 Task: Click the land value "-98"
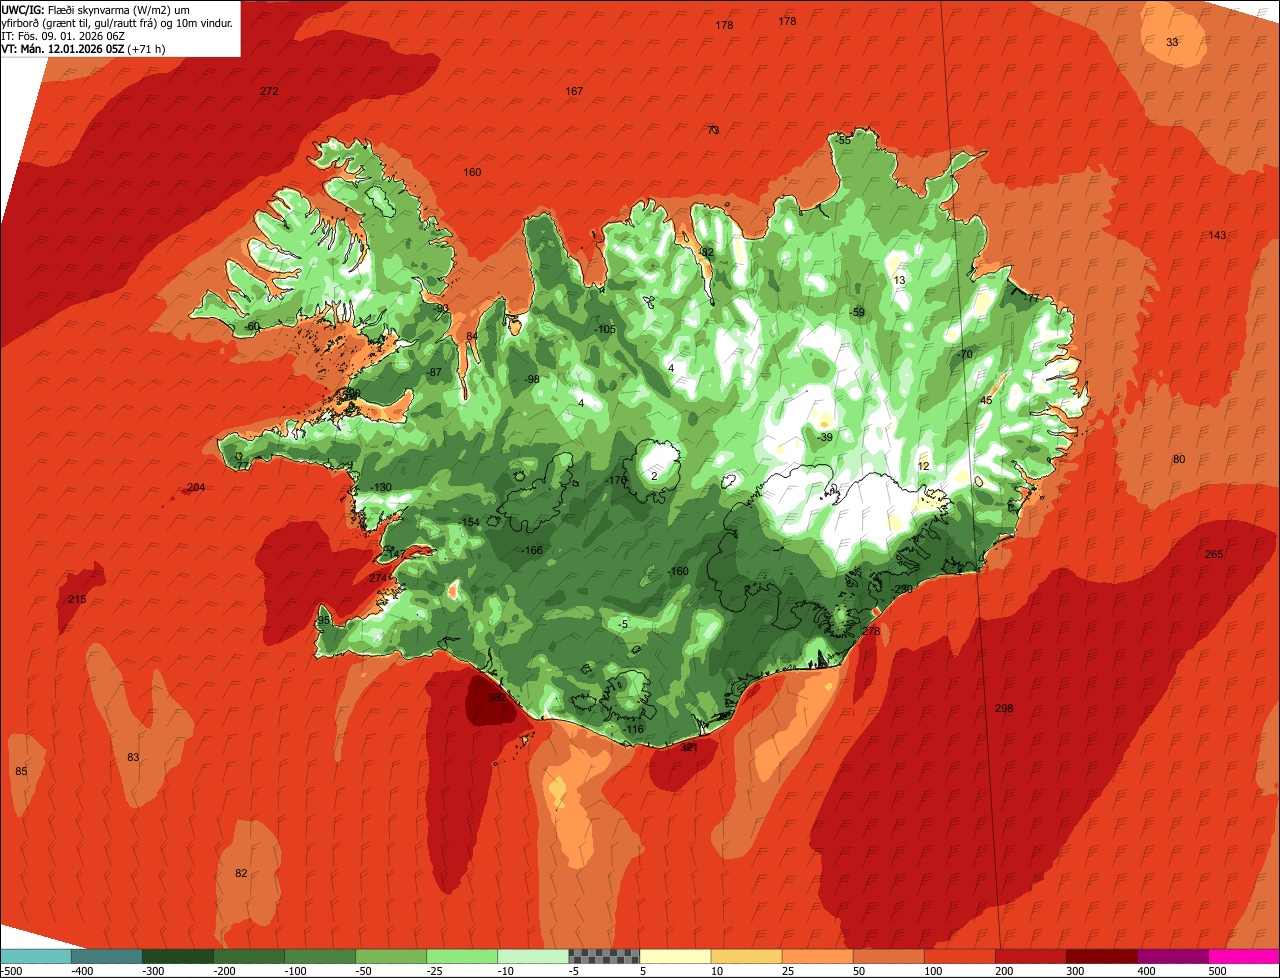[x=531, y=379]
